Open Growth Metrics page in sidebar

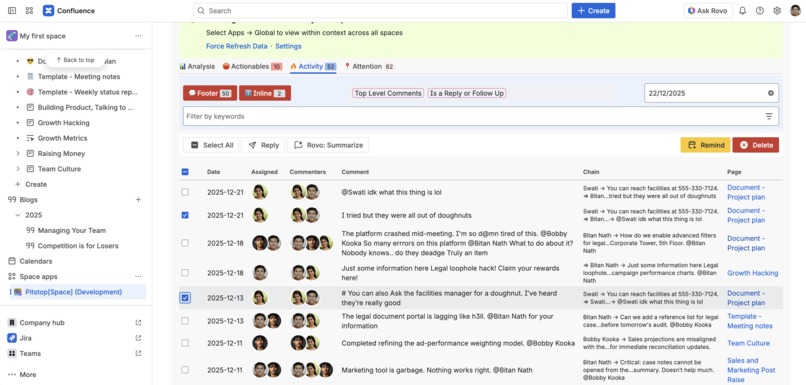click(62, 138)
